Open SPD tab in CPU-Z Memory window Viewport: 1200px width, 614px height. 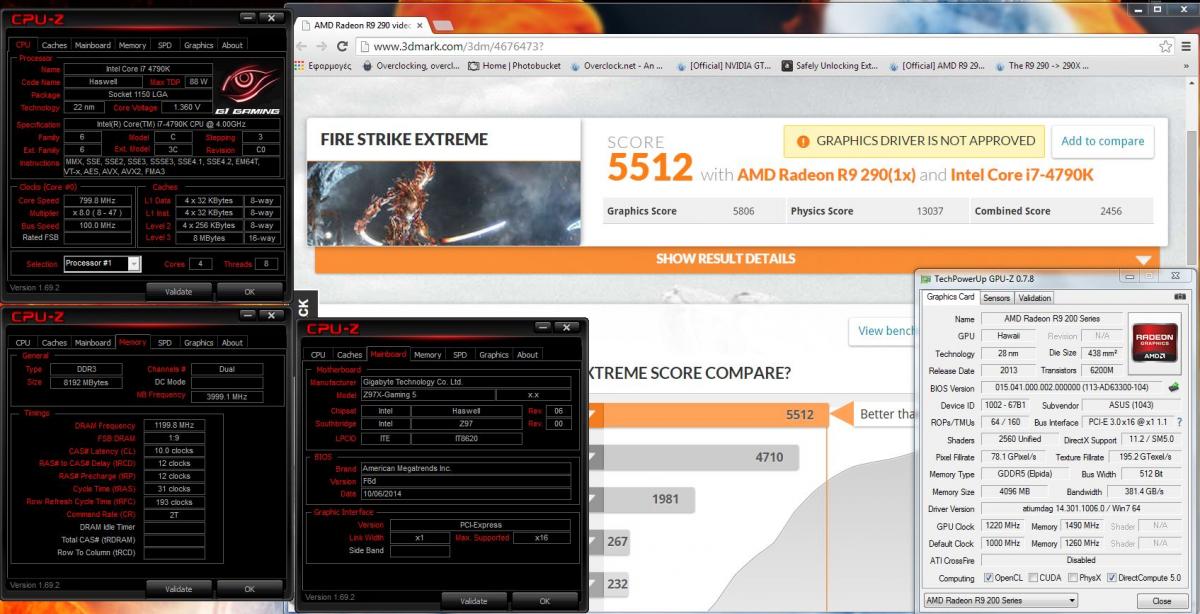tap(164, 342)
